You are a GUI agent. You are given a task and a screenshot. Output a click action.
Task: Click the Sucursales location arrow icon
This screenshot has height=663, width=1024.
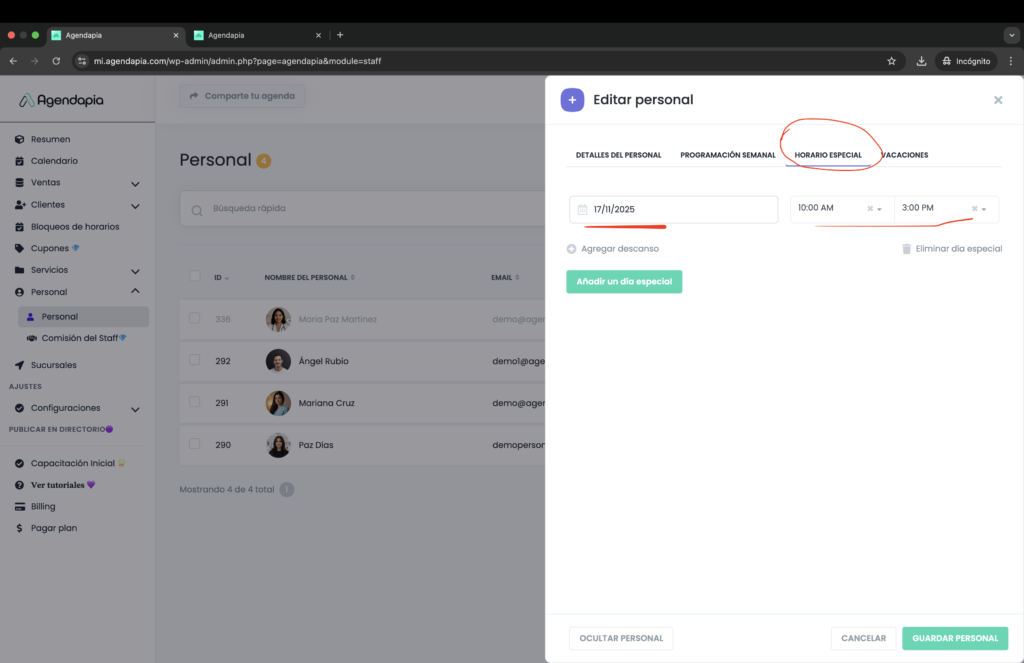[20, 365]
